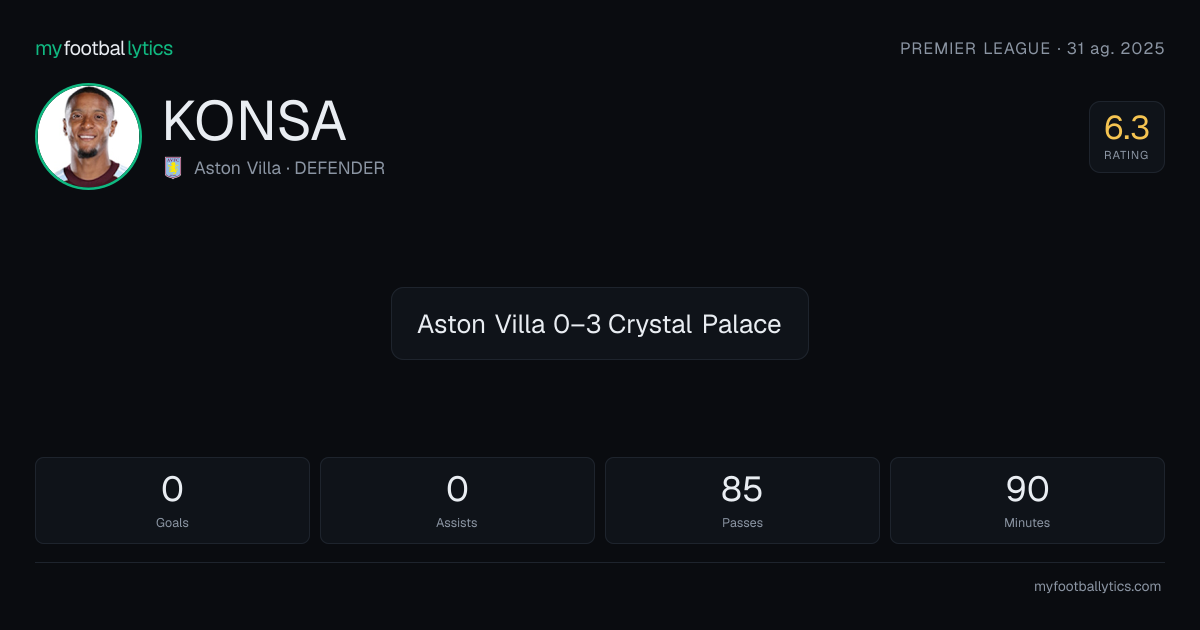The height and width of the screenshot is (630, 1200).
Task: Click the PREMIER LEAGUE competition label
Action: [x=975, y=48]
